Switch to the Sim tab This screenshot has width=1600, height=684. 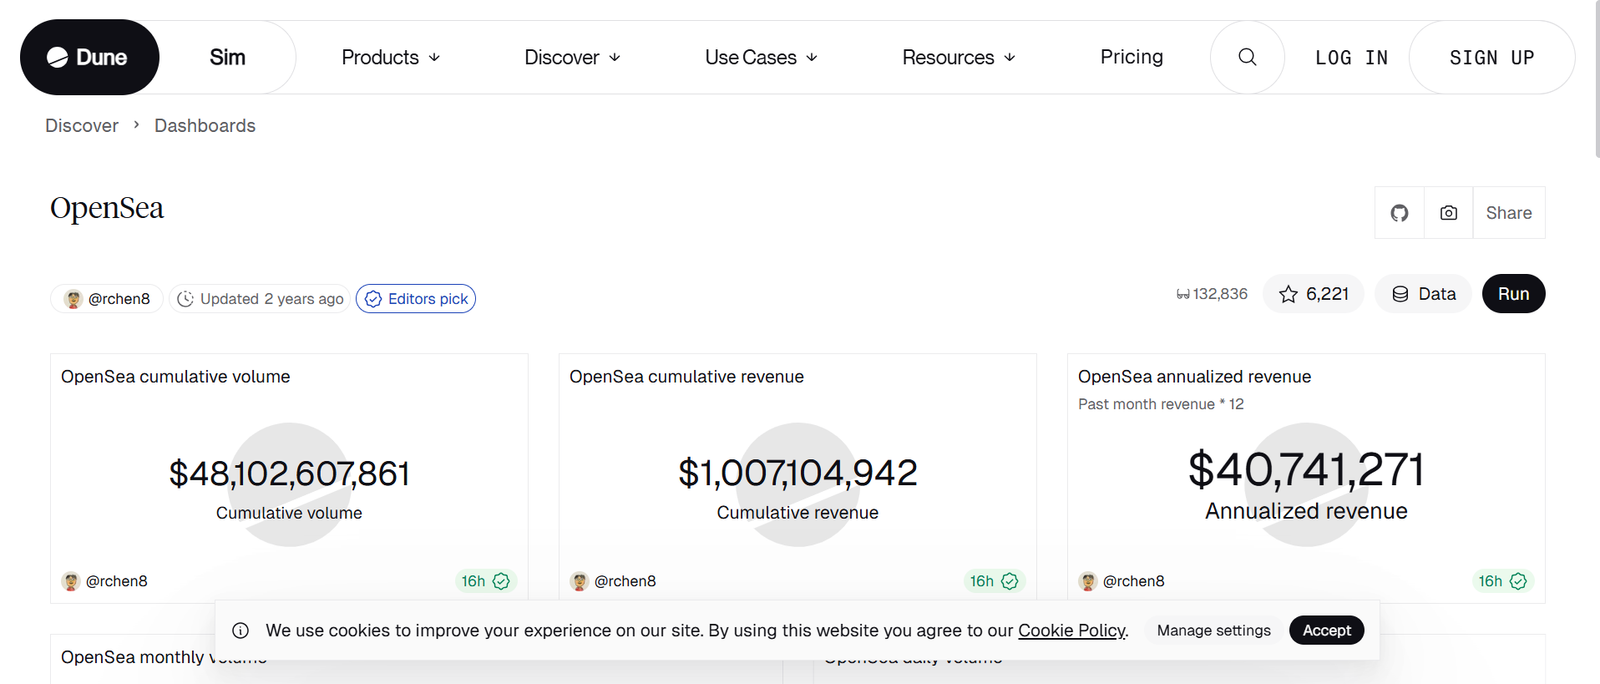[227, 57]
